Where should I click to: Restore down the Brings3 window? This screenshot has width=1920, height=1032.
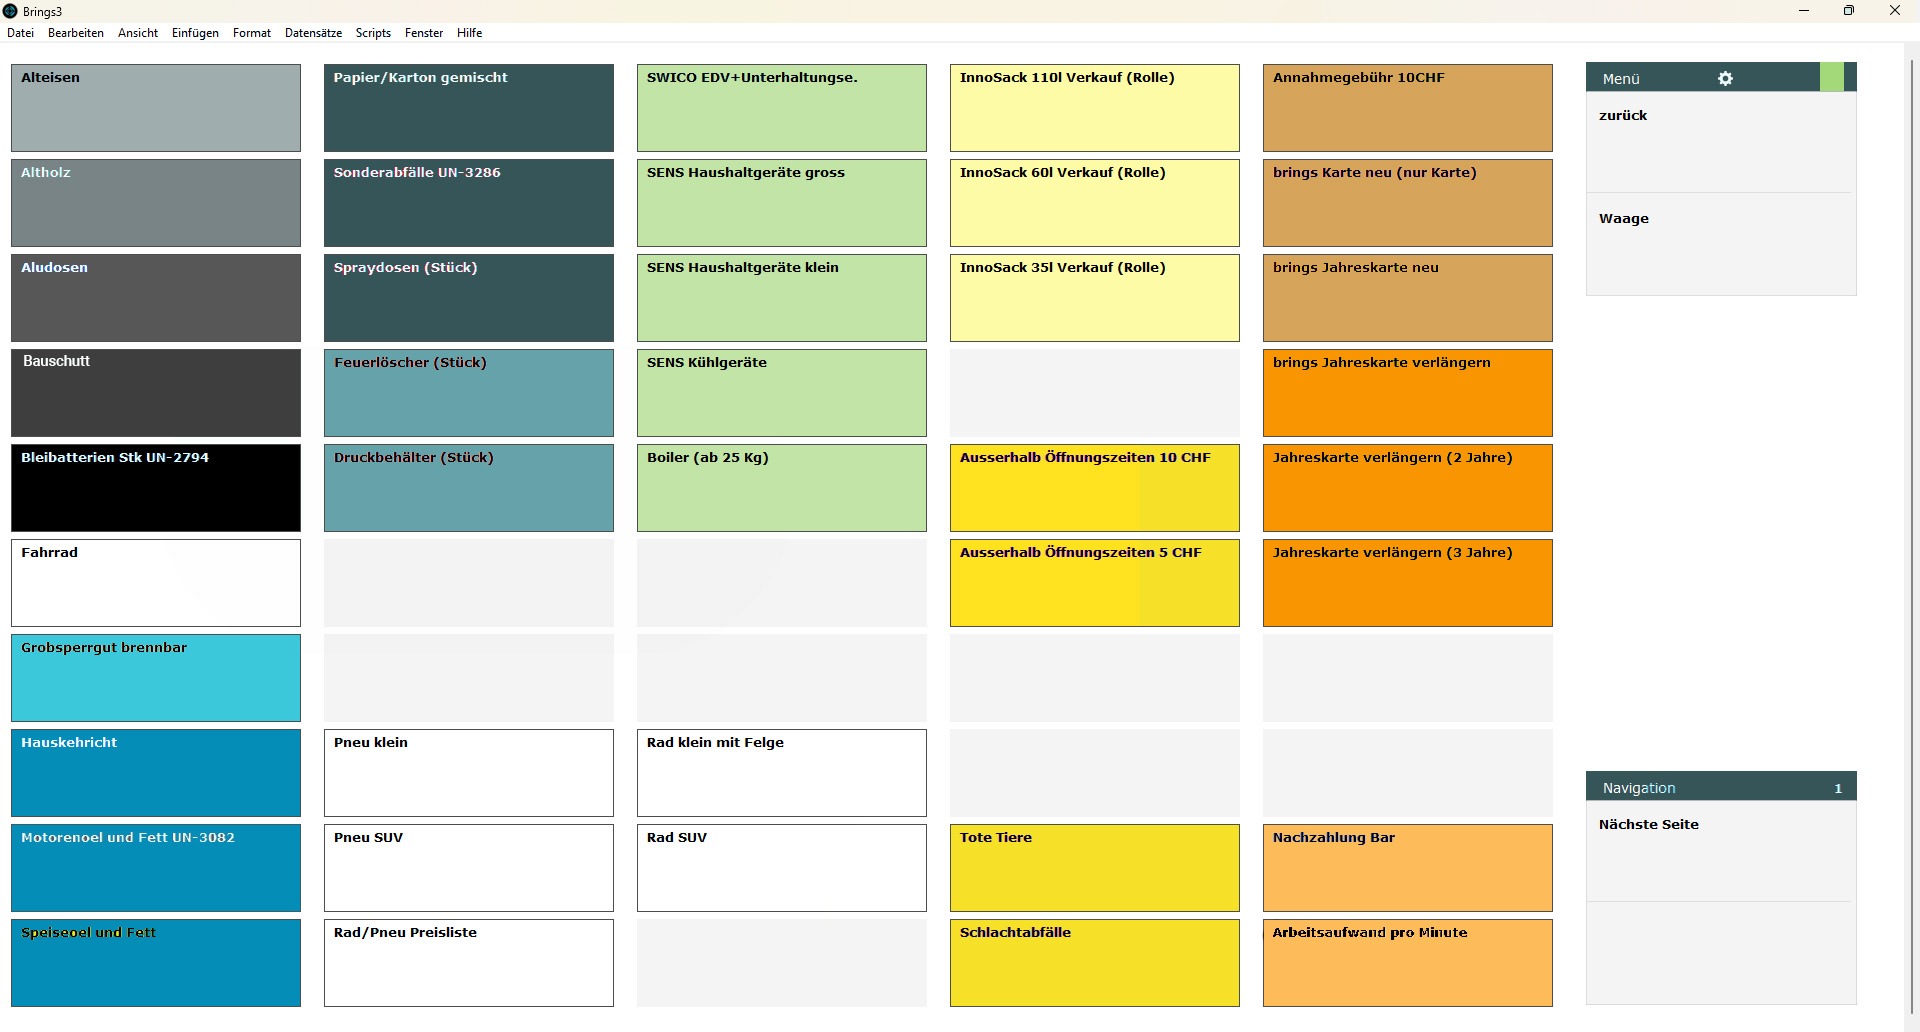point(1849,11)
